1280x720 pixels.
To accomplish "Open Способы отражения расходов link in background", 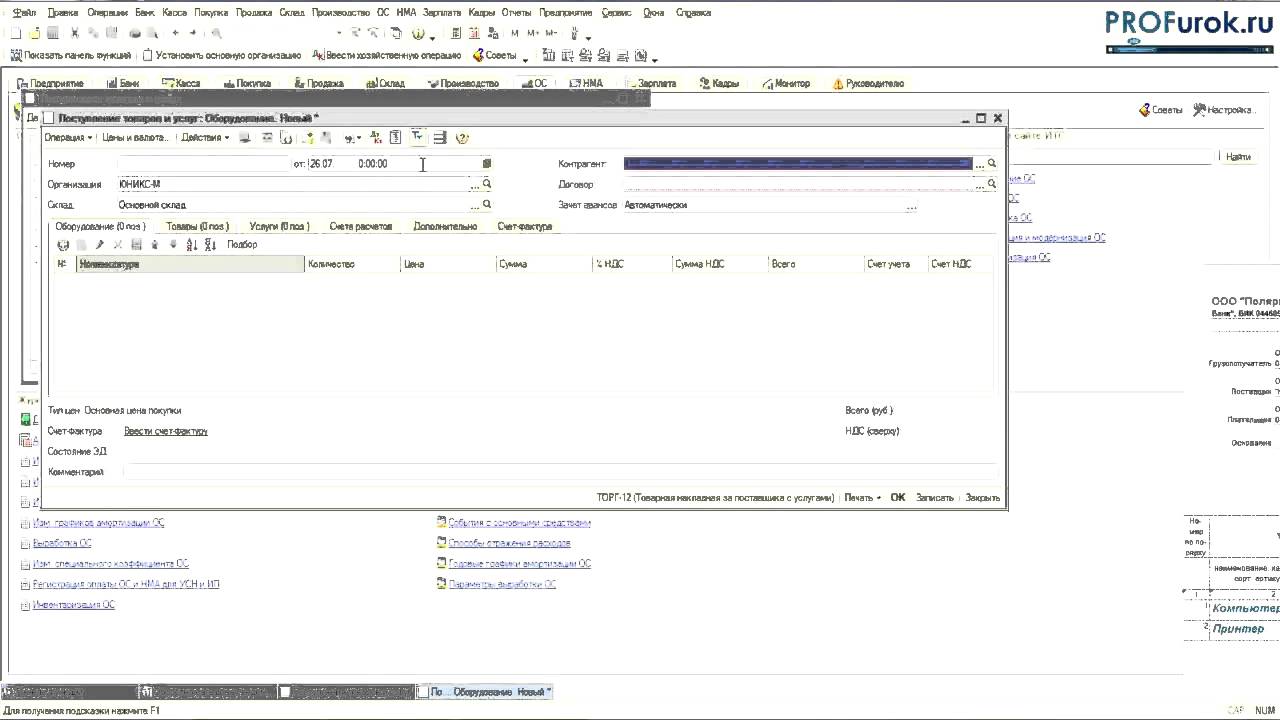I will tap(510, 543).
